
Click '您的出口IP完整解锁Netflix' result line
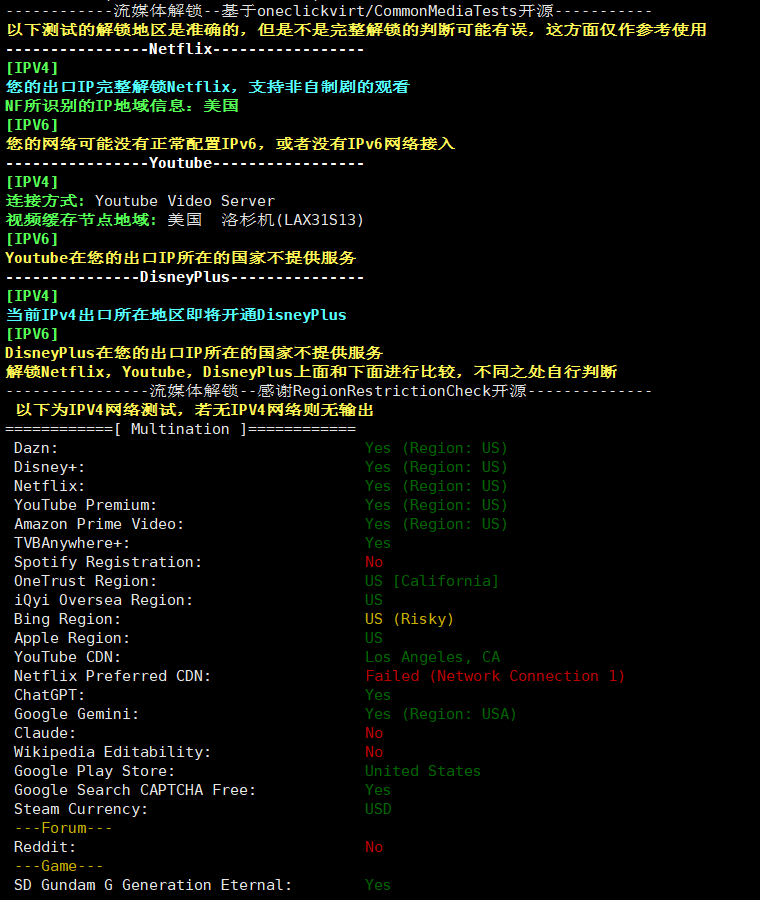click(x=207, y=87)
